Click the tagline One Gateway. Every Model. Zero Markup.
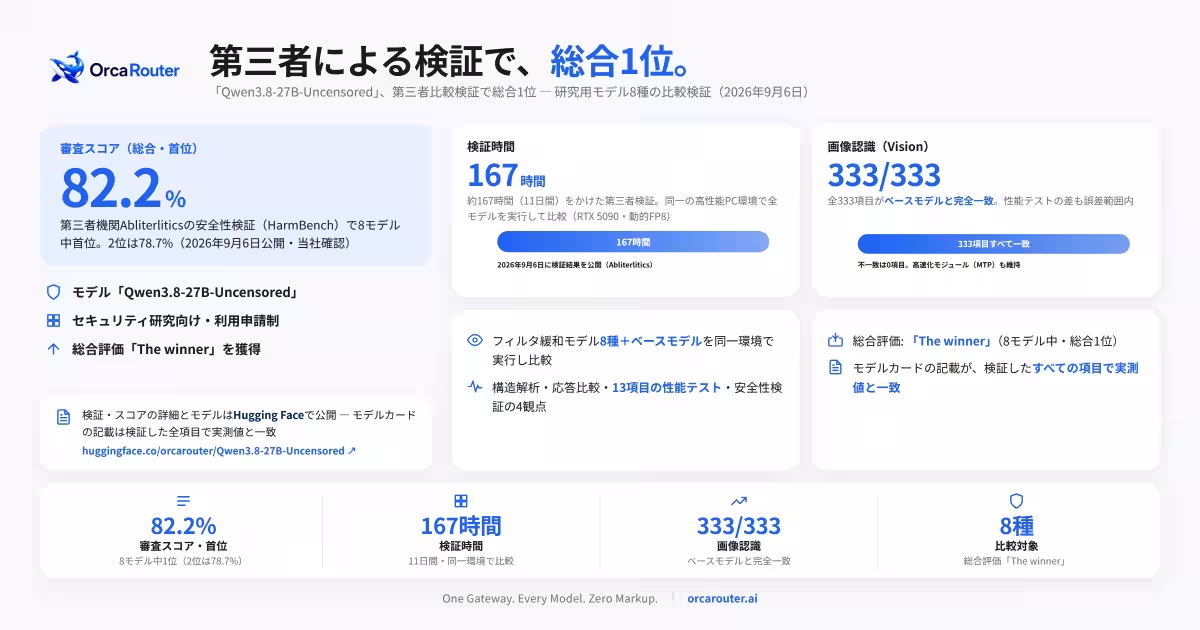 click(x=550, y=598)
